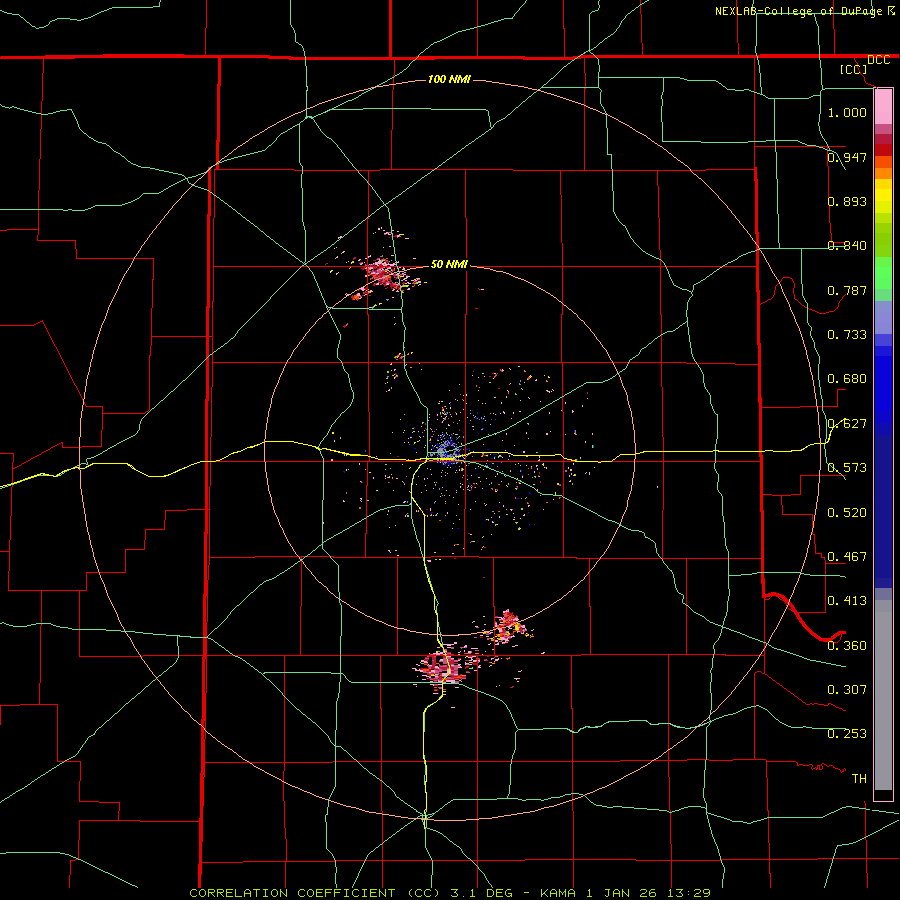The image size is (900, 900).
Task: Select the 0.573 legend value
Action: pyautogui.click(x=847, y=468)
